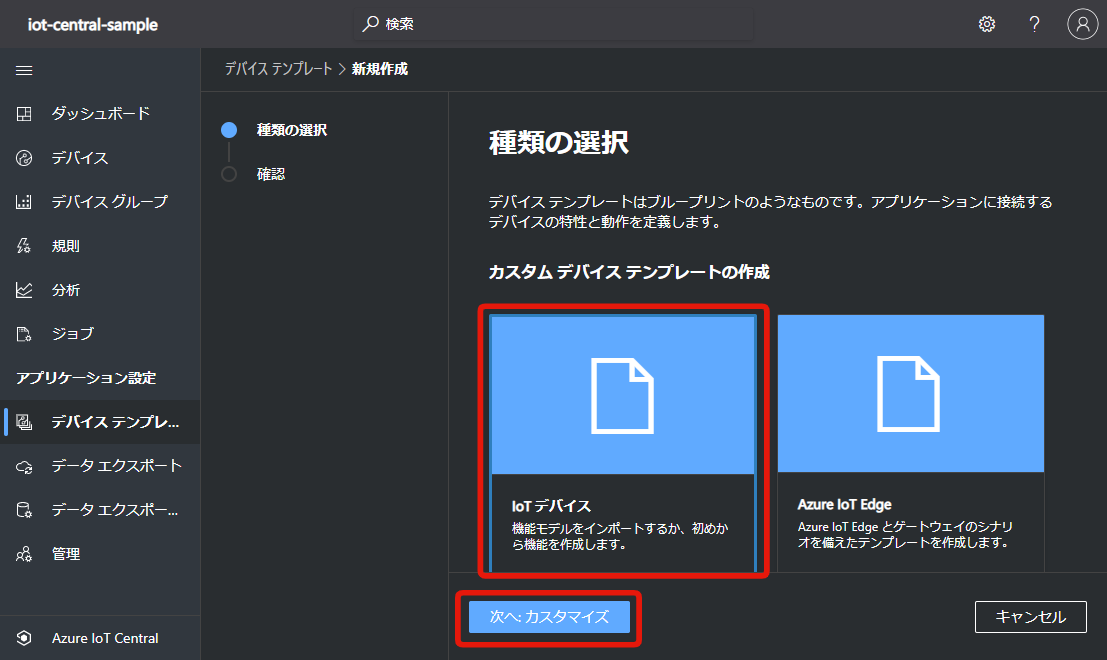Open 分析 in the sidebar
Image resolution: width=1107 pixels, height=660 pixels.
coord(100,290)
